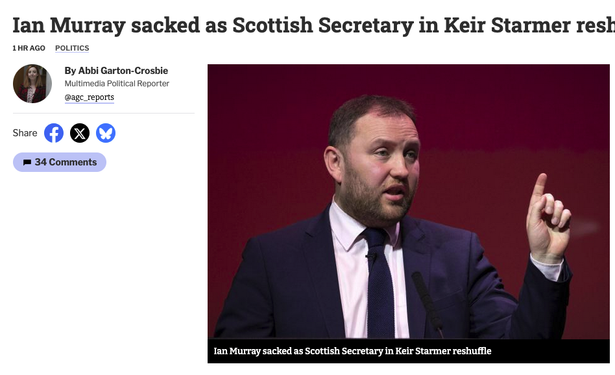Visit the @agc_reports profile link

tap(89, 97)
